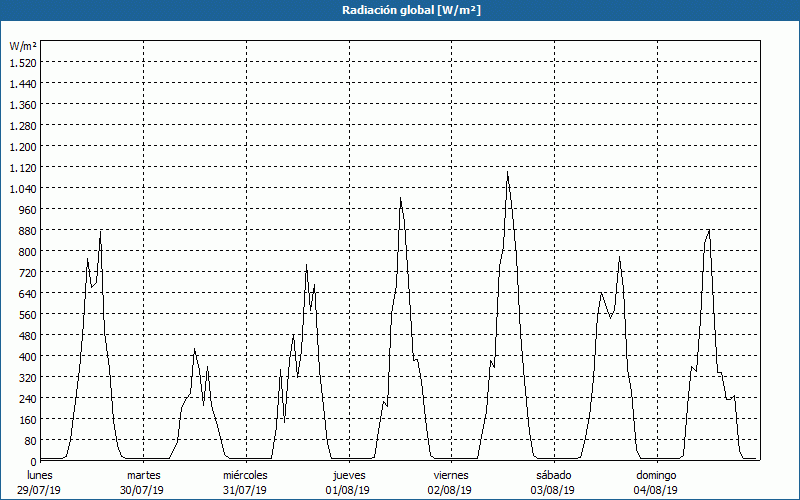
Task: Select the 1.200 y-axis value
Action: [23, 146]
